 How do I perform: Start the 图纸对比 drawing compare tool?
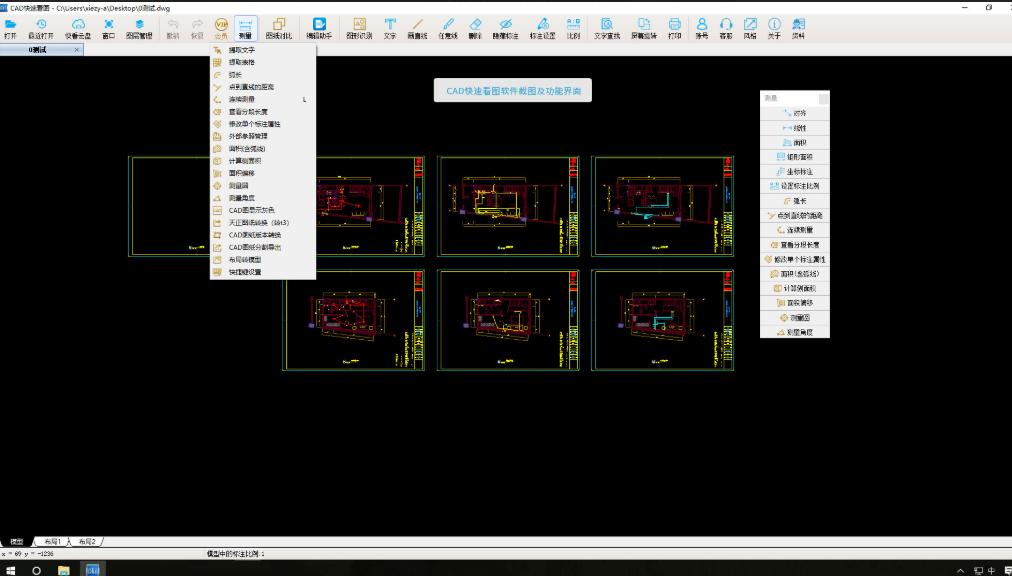279,27
